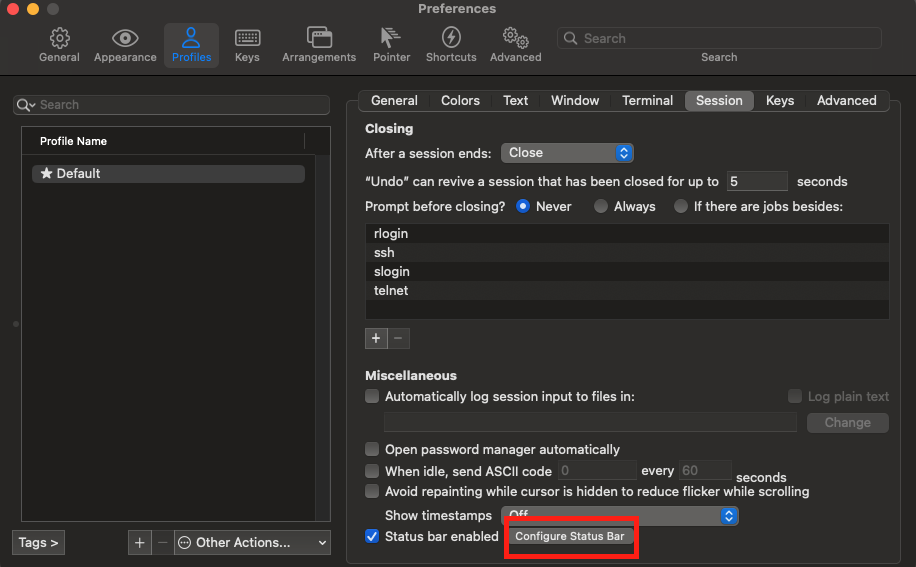Click the log folder path field
Viewport: 916px width, 567px height.
coord(590,422)
